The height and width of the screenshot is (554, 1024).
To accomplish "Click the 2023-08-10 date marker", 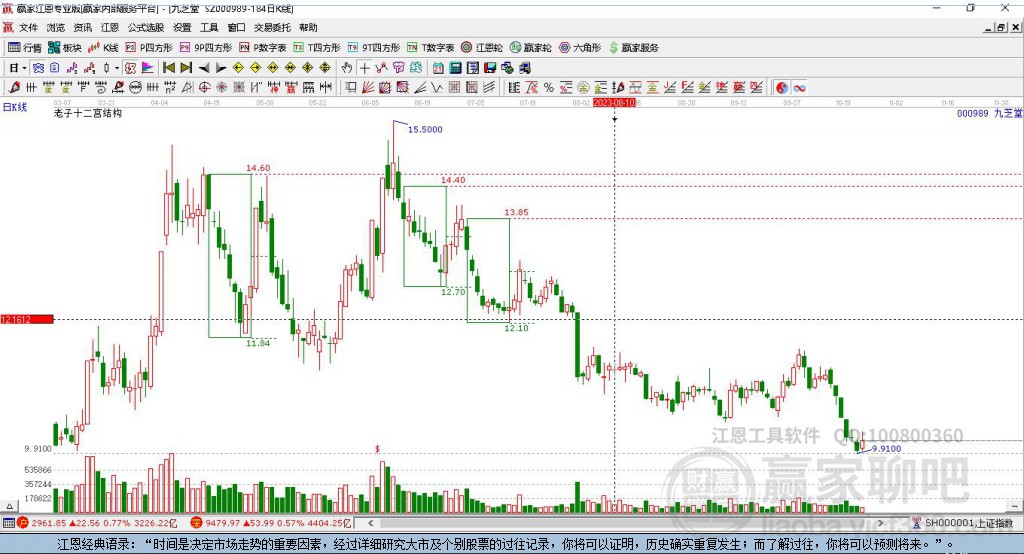I will tap(614, 103).
